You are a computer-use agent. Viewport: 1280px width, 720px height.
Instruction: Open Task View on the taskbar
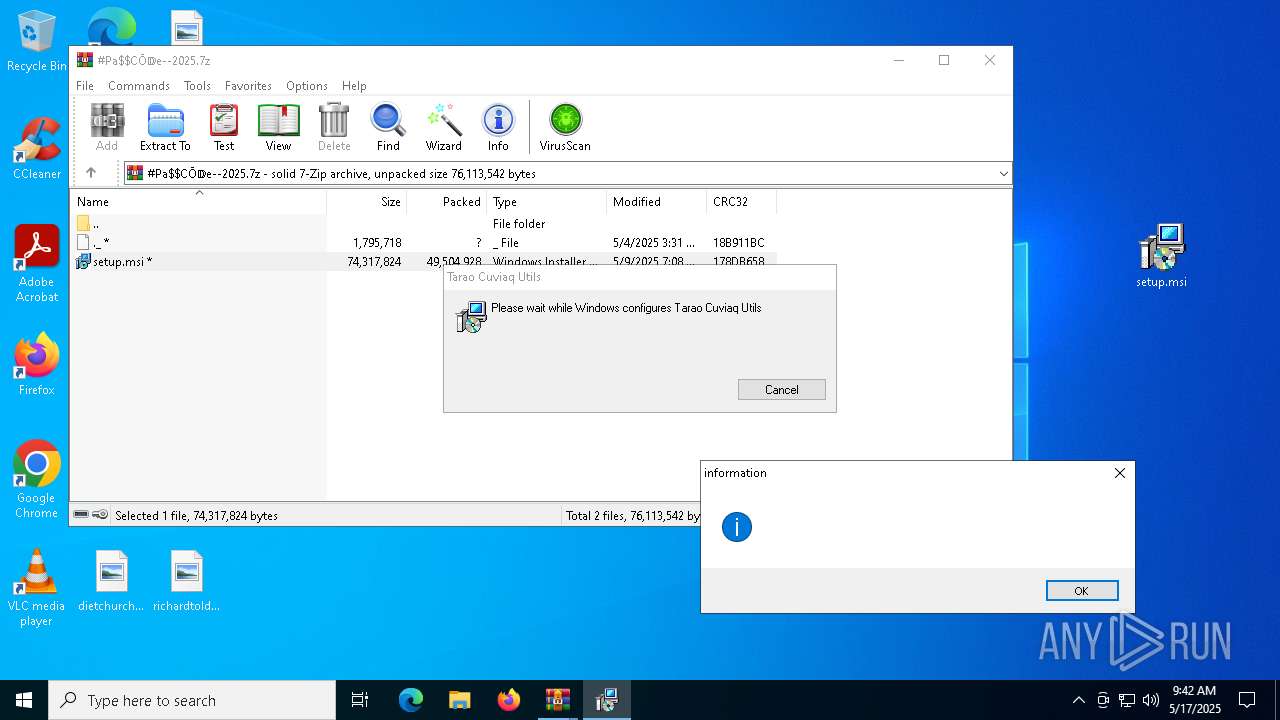(360, 700)
